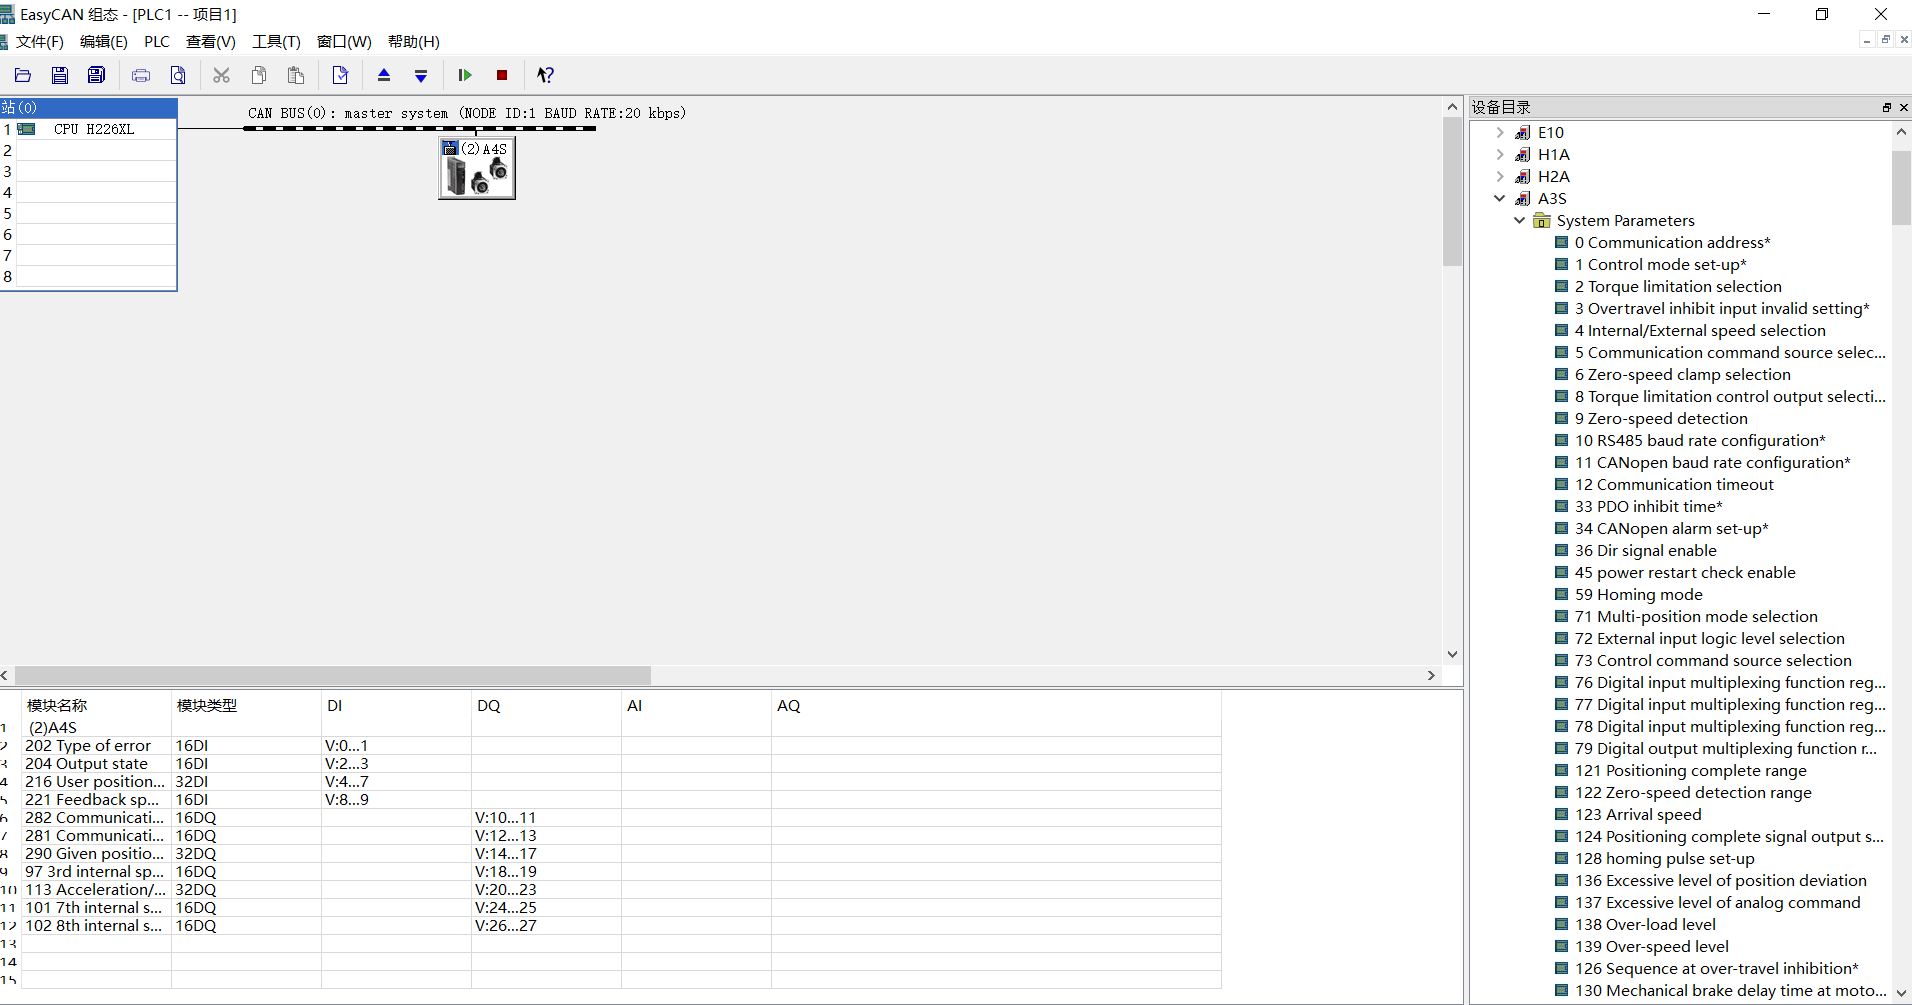Select '33 PDO inhibit time*' parameter
The image size is (1912, 1005).
coord(1648,506)
